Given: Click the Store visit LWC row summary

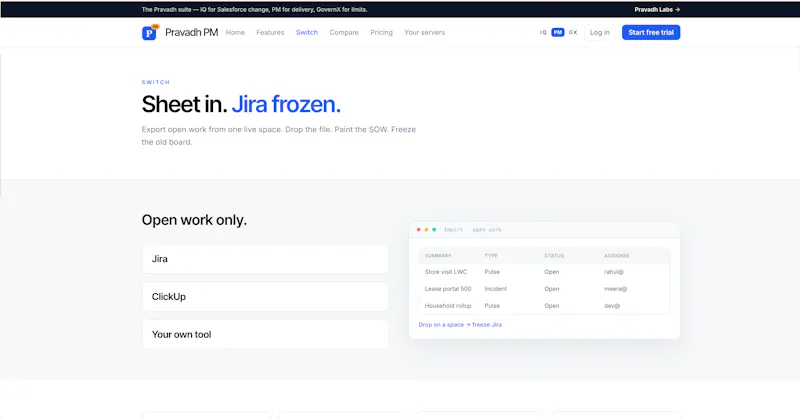Looking at the screenshot, I should coord(446,272).
